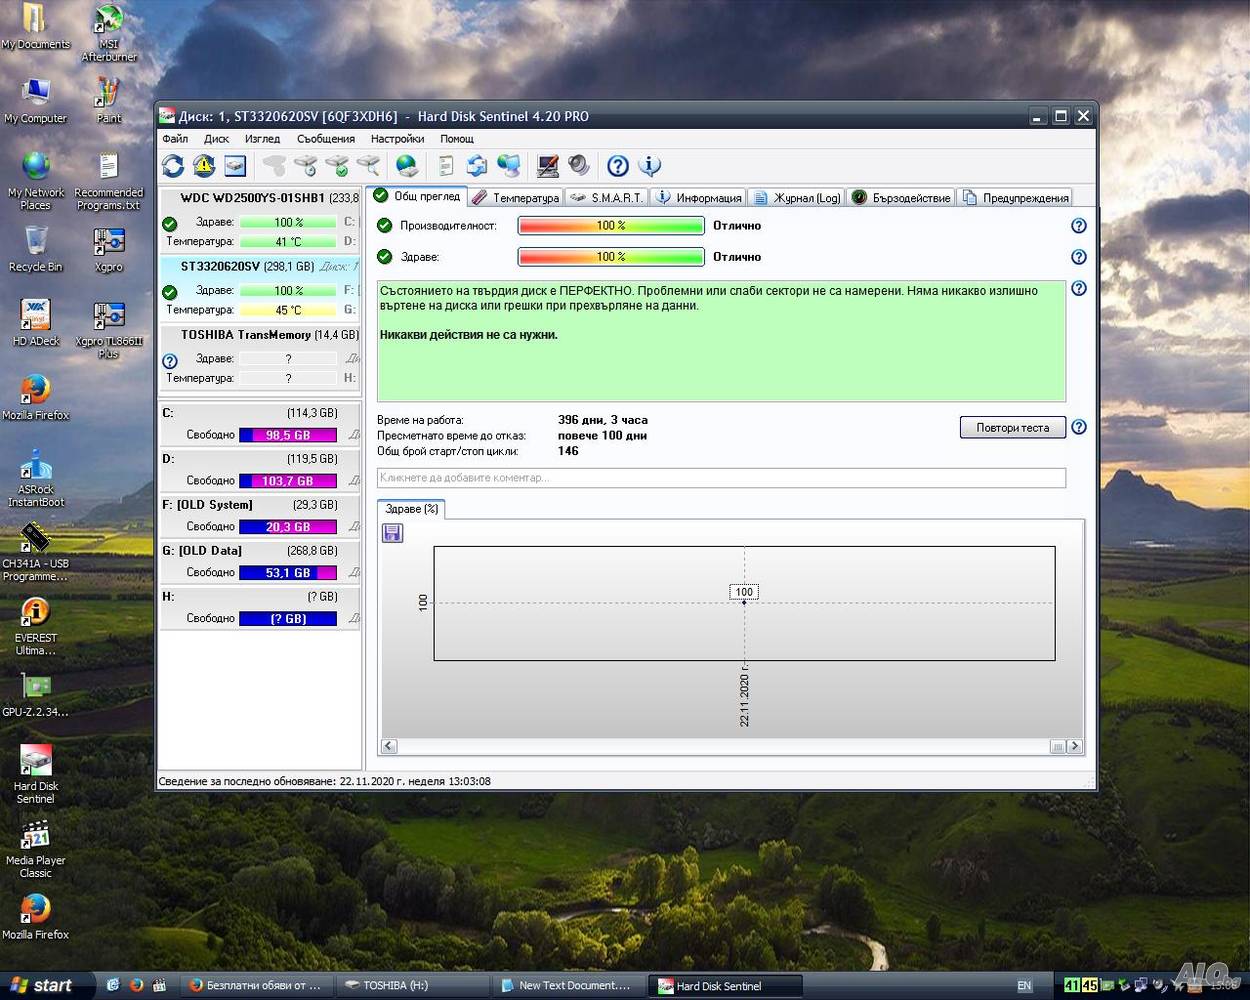
Task: Click the F: [OLD System] free space bar
Action: (x=288, y=527)
